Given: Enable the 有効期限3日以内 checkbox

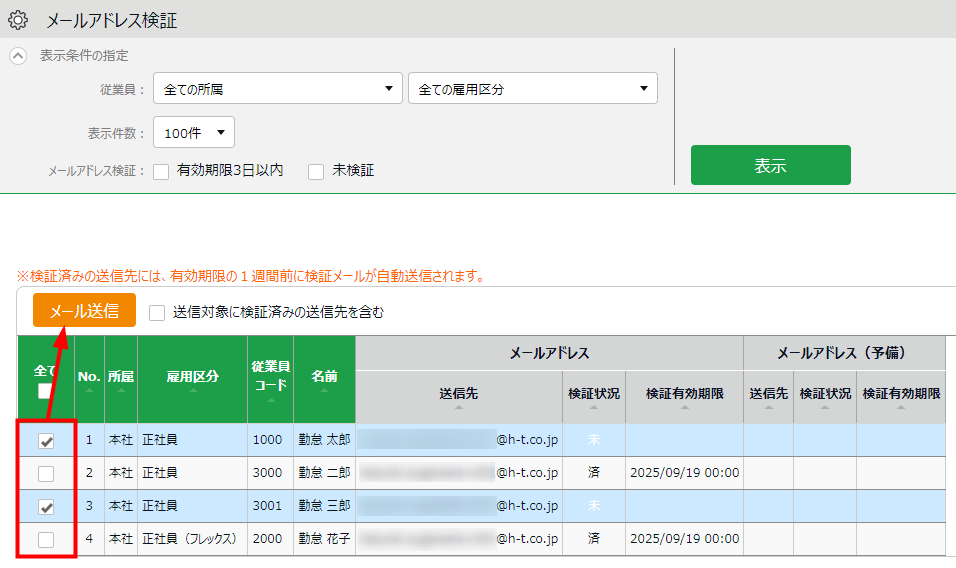Looking at the screenshot, I should pyautogui.click(x=161, y=172).
